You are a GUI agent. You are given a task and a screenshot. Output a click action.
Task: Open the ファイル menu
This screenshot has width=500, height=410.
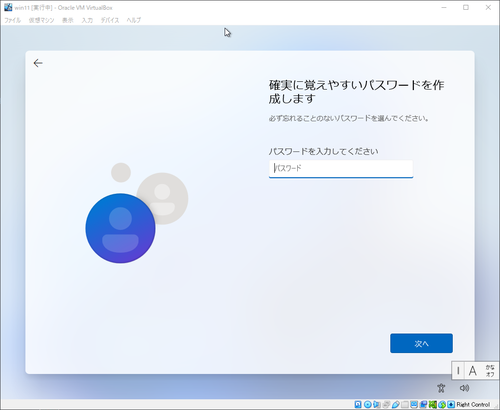click(12, 20)
